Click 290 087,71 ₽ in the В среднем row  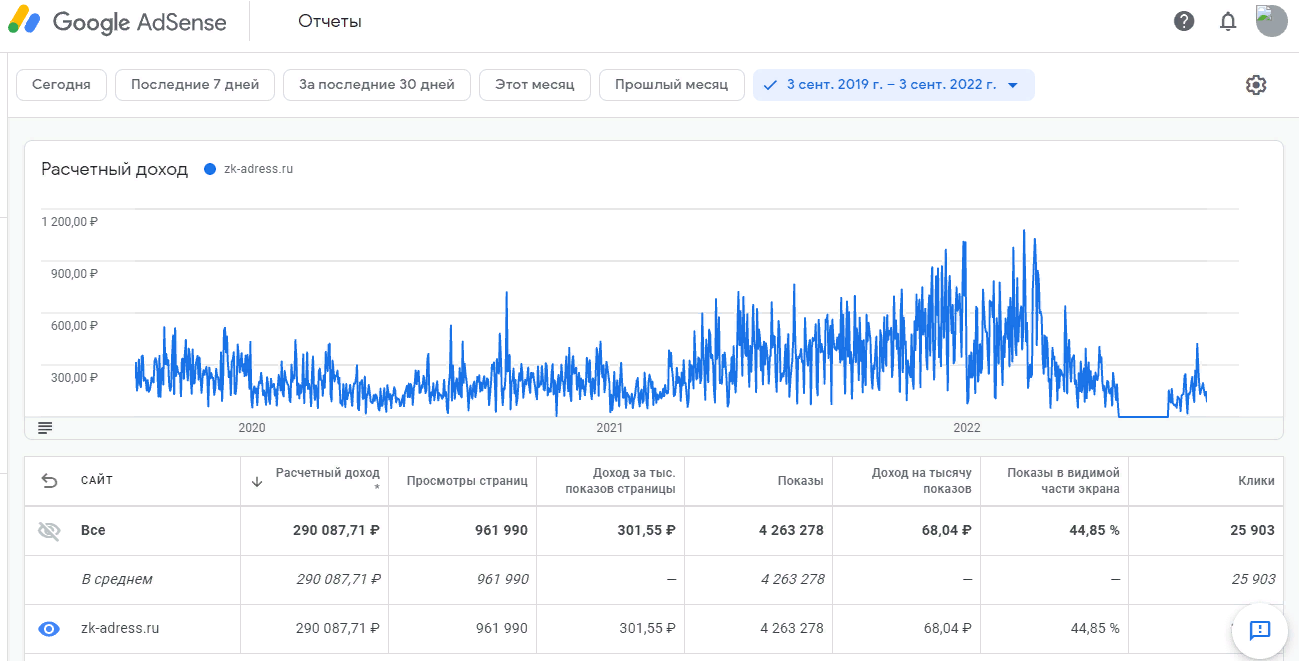point(338,579)
